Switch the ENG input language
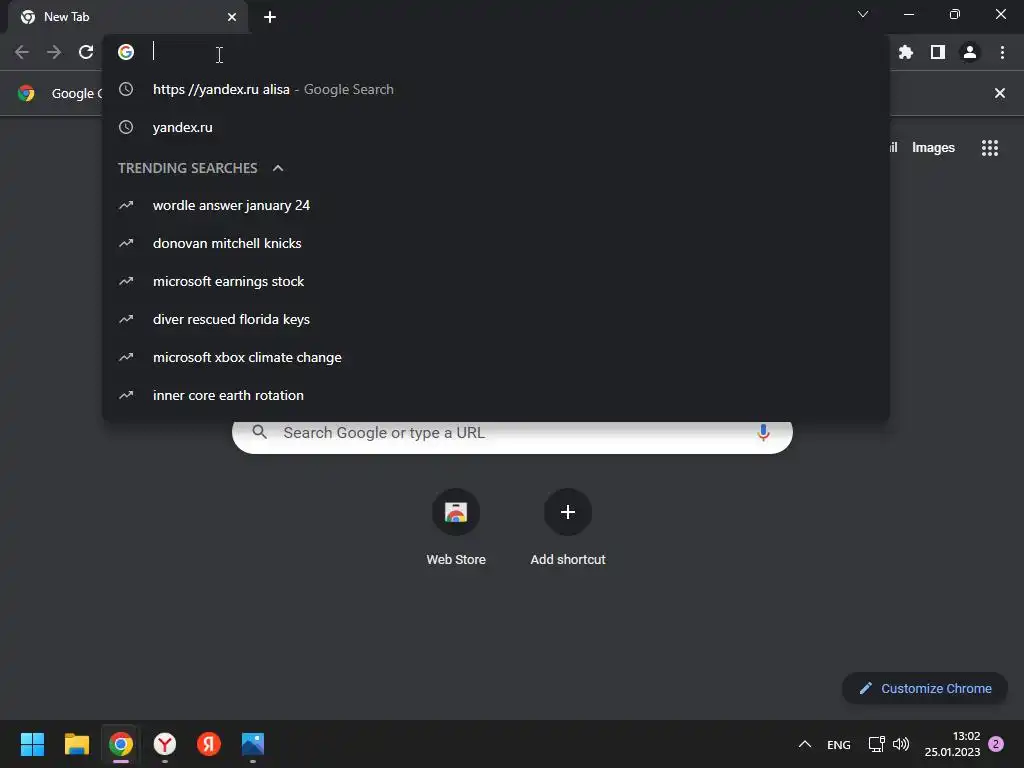This screenshot has width=1024, height=768. pyautogui.click(x=839, y=744)
